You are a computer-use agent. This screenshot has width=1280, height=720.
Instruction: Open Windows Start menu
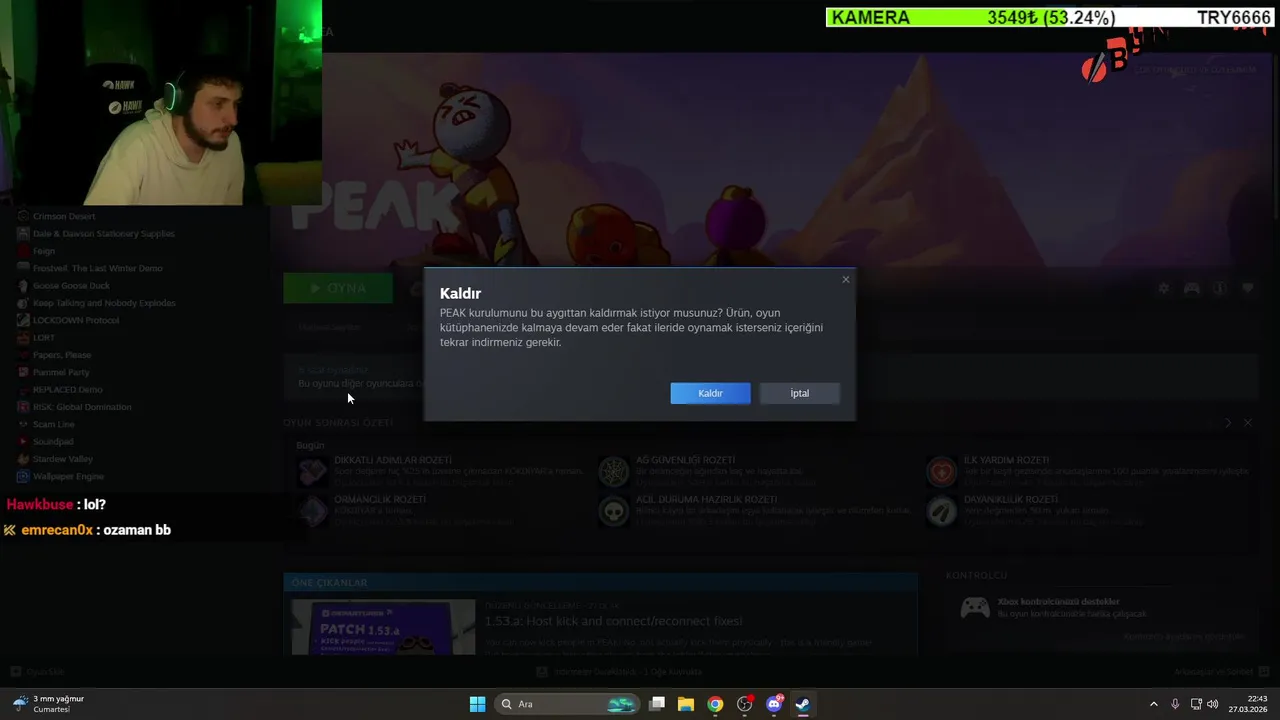pos(477,704)
